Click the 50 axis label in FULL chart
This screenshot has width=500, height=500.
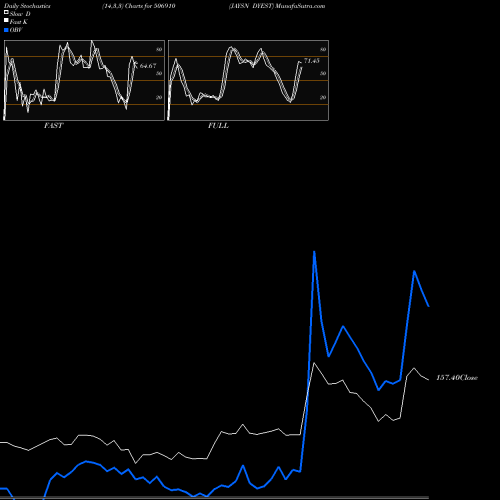[323, 73]
